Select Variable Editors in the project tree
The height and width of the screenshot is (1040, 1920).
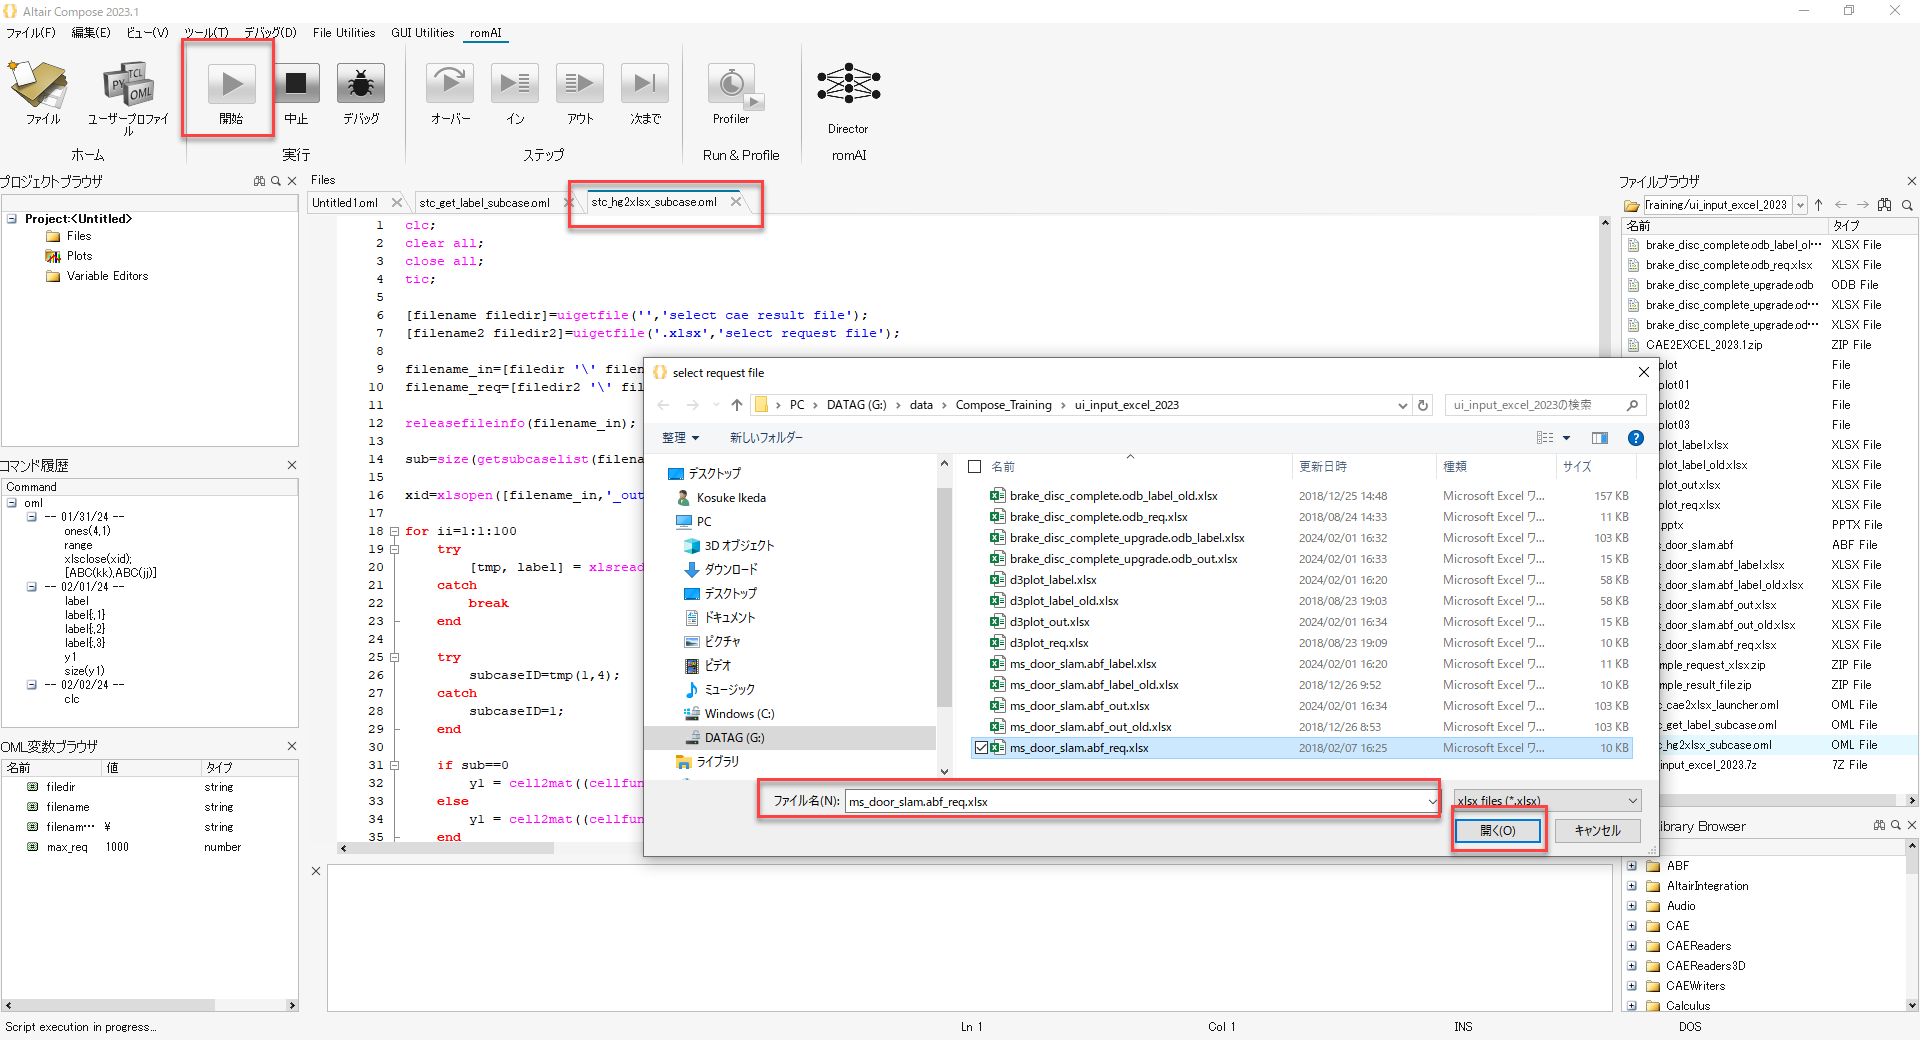(x=107, y=276)
